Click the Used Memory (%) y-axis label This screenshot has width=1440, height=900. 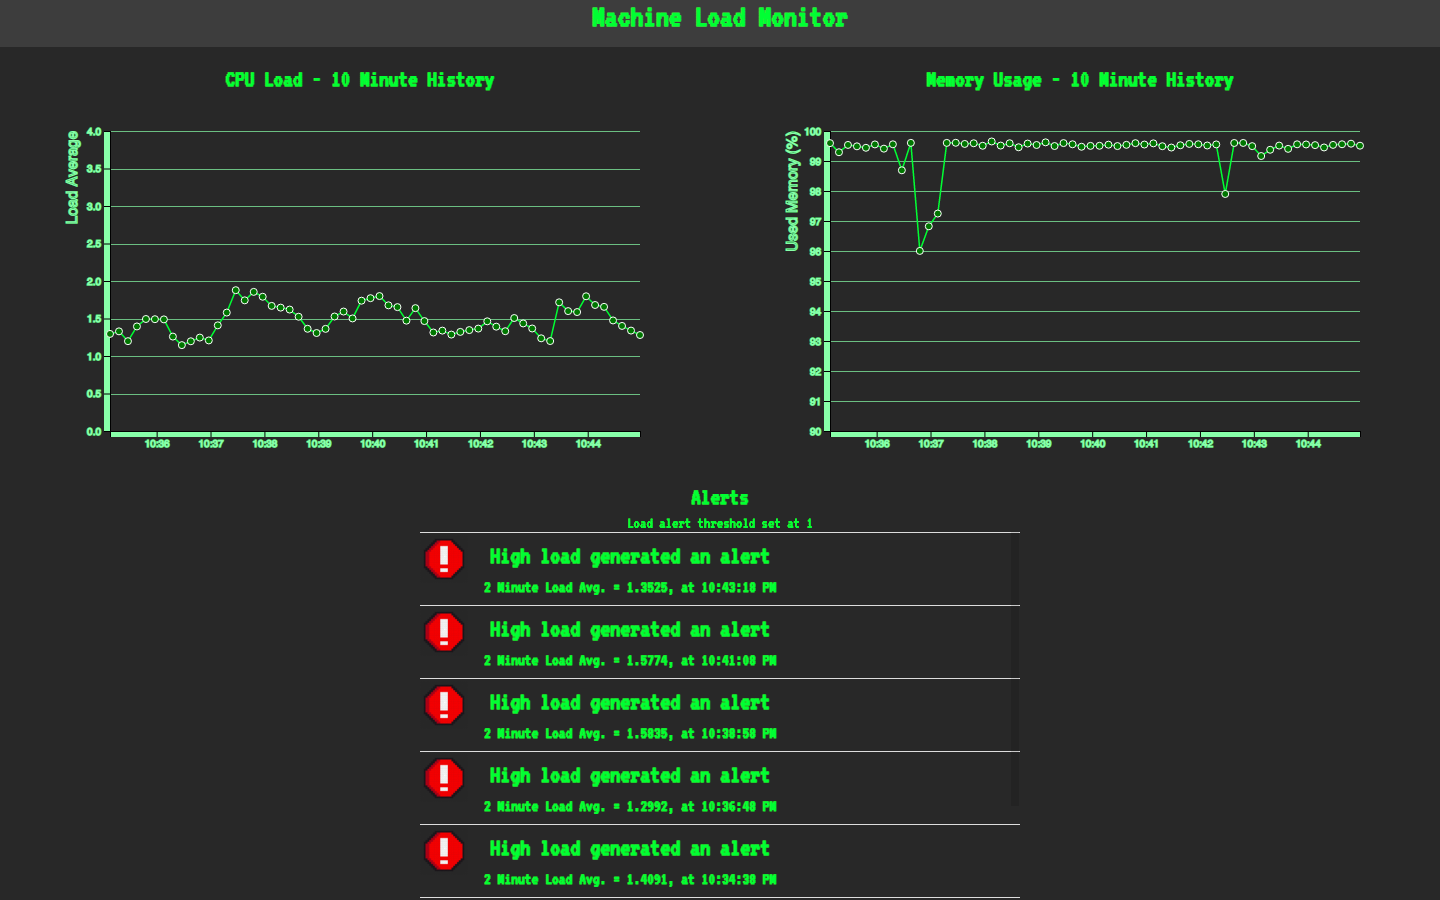click(x=792, y=191)
